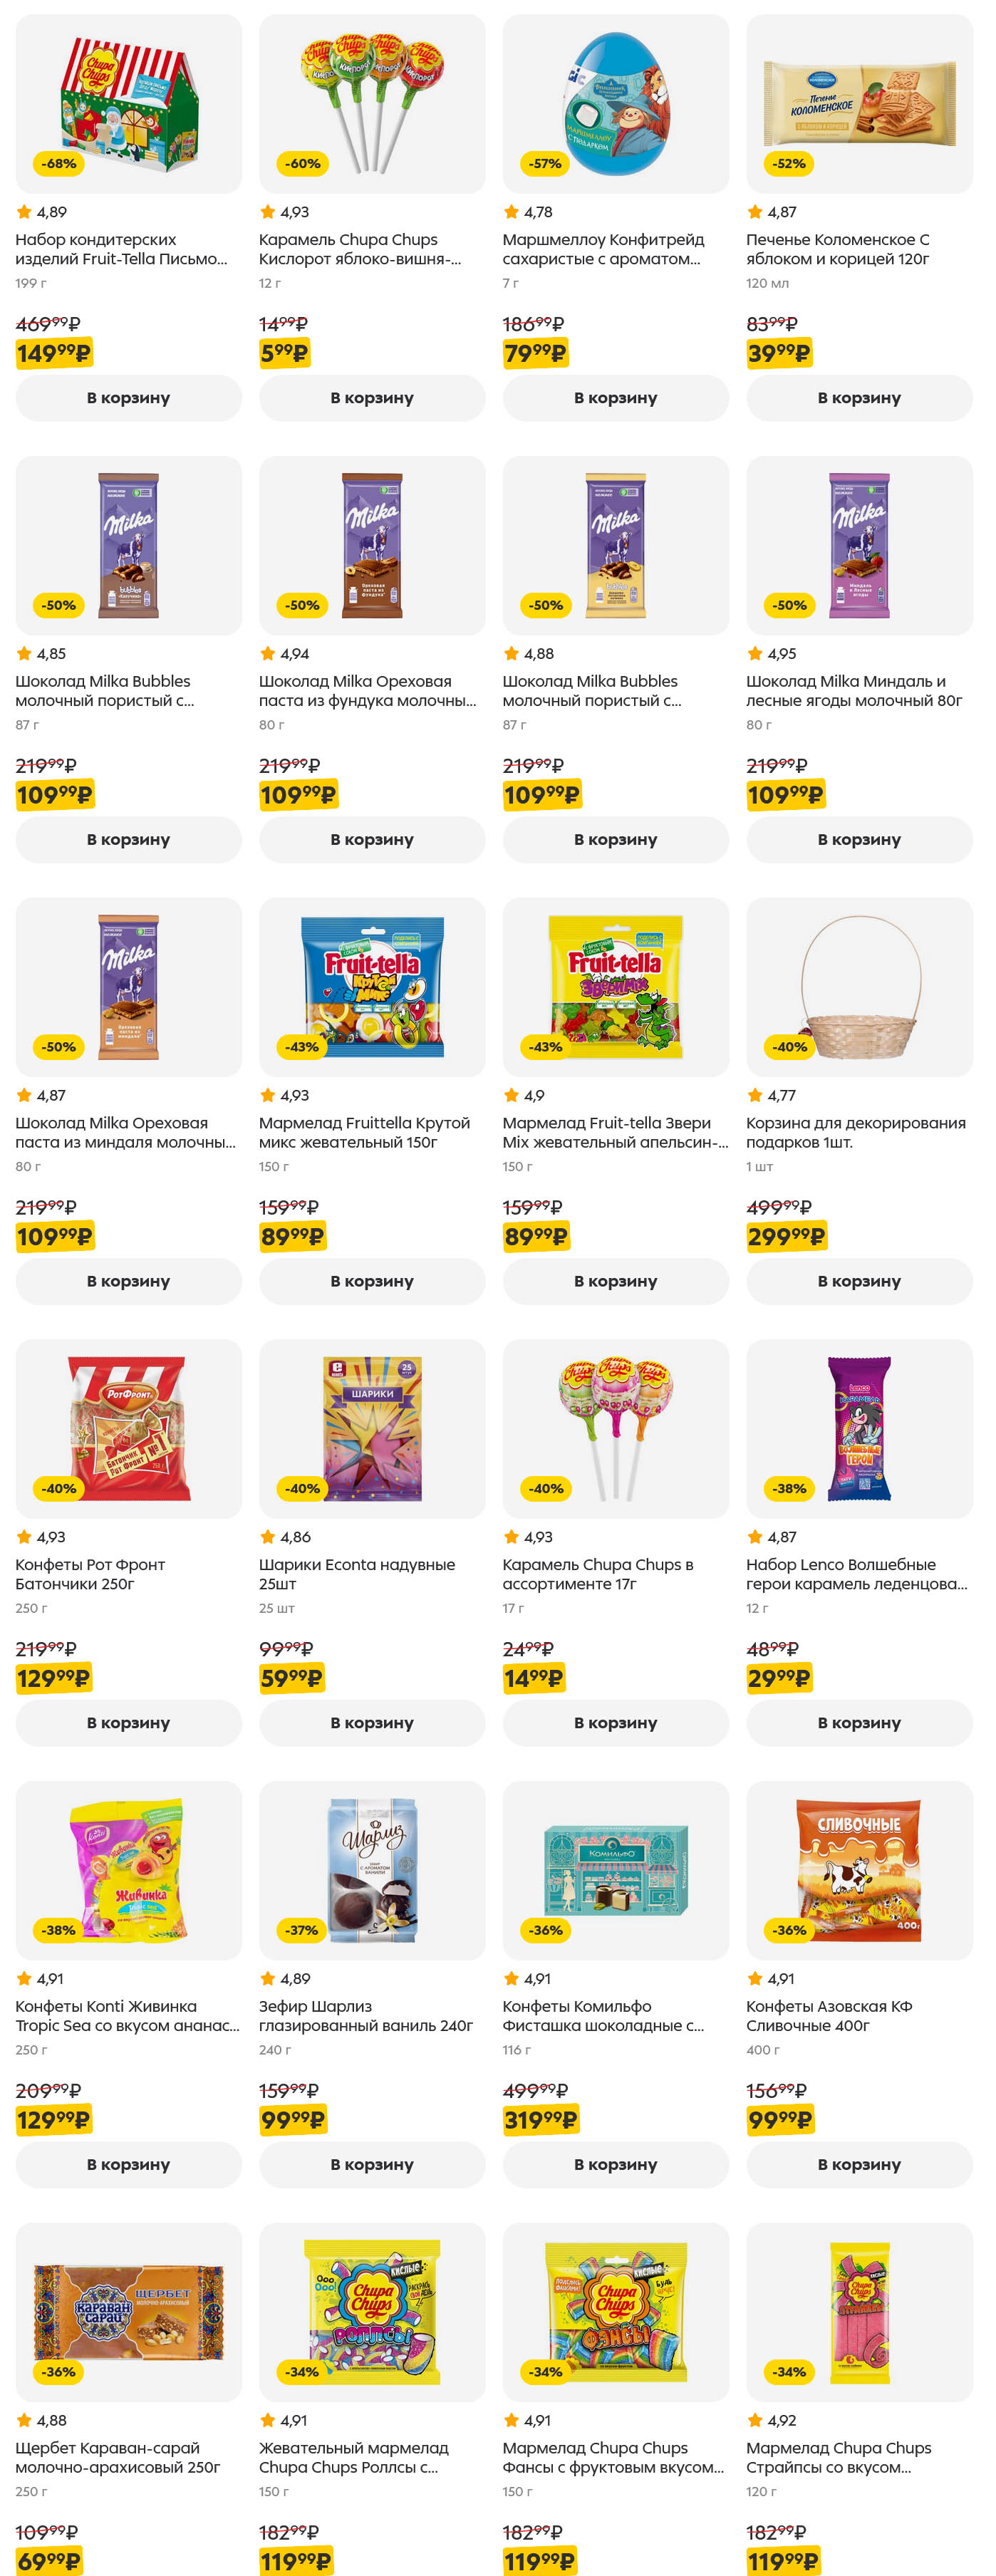Click the star icon beside rating 4,78
This screenshot has height=2576, width=996.
point(511,212)
